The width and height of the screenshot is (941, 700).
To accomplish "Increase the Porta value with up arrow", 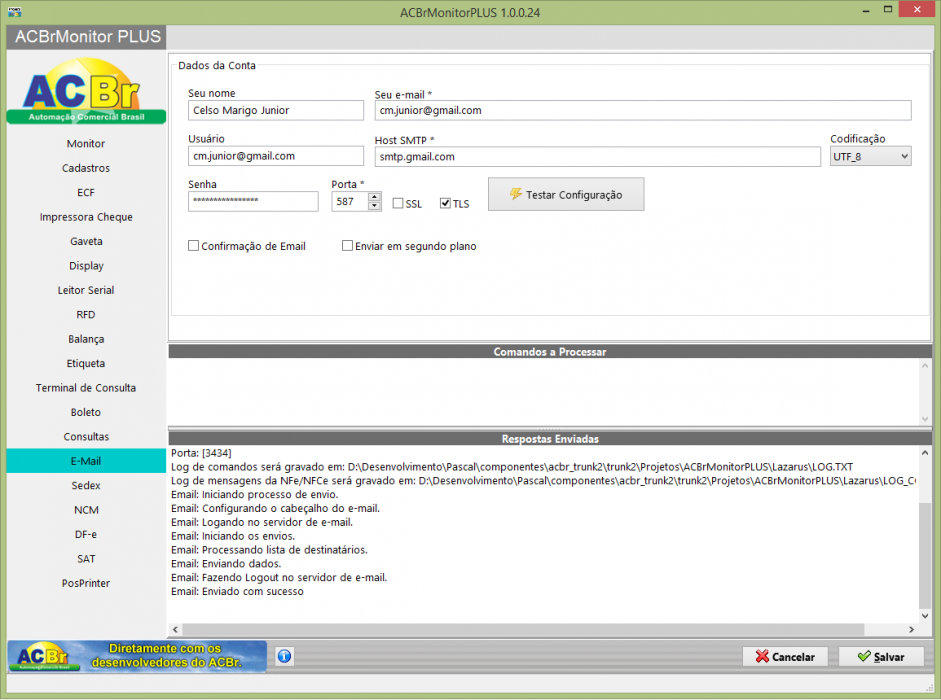I will pyautogui.click(x=374, y=196).
